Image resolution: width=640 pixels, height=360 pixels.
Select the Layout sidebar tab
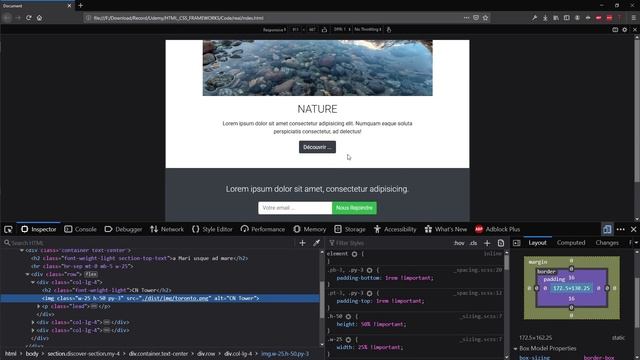pos(537,243)
